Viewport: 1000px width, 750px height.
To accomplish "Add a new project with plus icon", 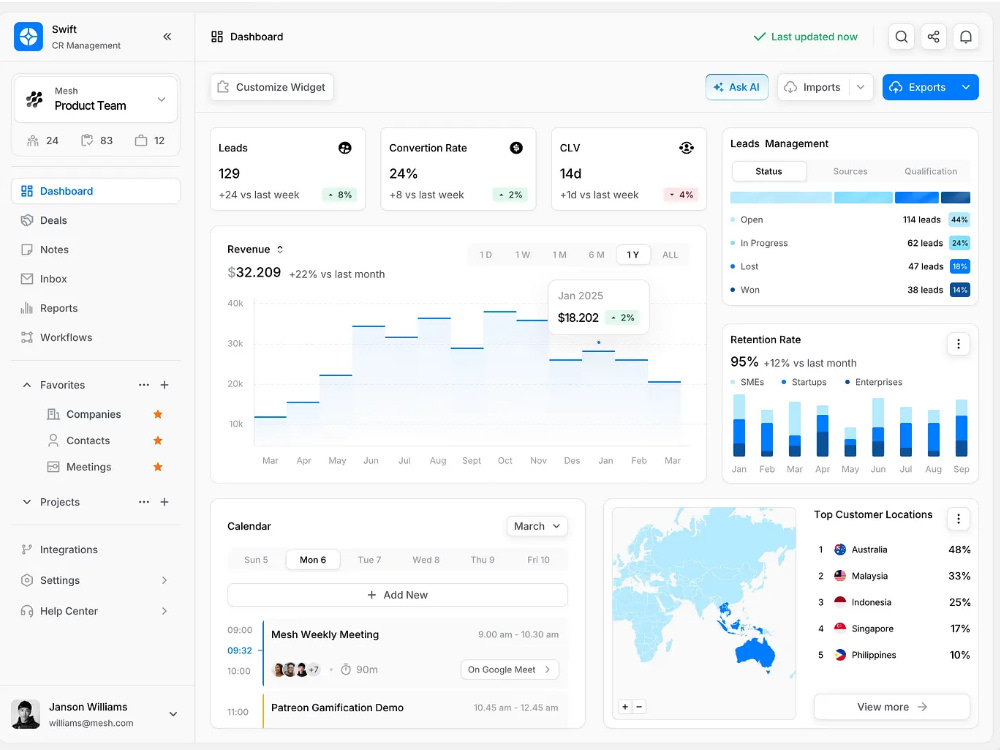I will pyautogui.click(x=165, y=502).
